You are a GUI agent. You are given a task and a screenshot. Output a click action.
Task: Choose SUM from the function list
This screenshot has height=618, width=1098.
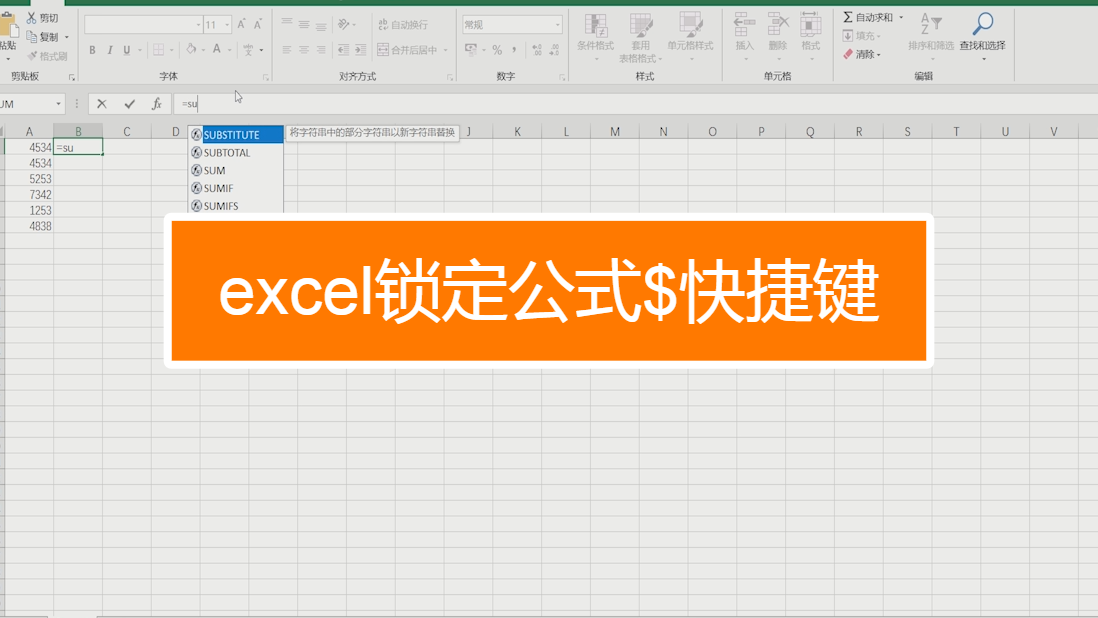236,170
